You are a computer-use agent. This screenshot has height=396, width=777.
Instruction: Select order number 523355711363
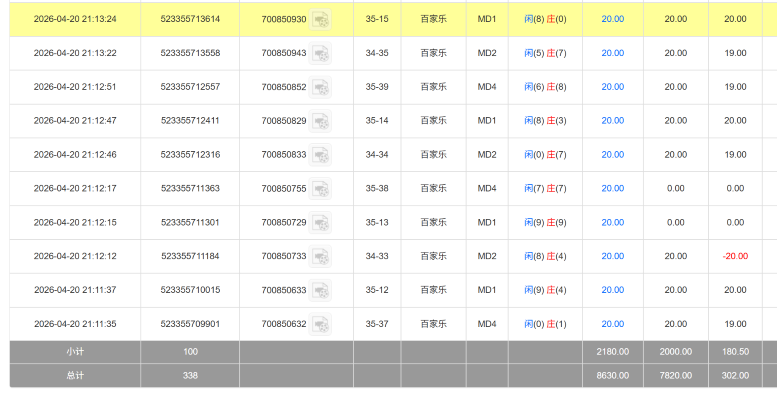190,188
